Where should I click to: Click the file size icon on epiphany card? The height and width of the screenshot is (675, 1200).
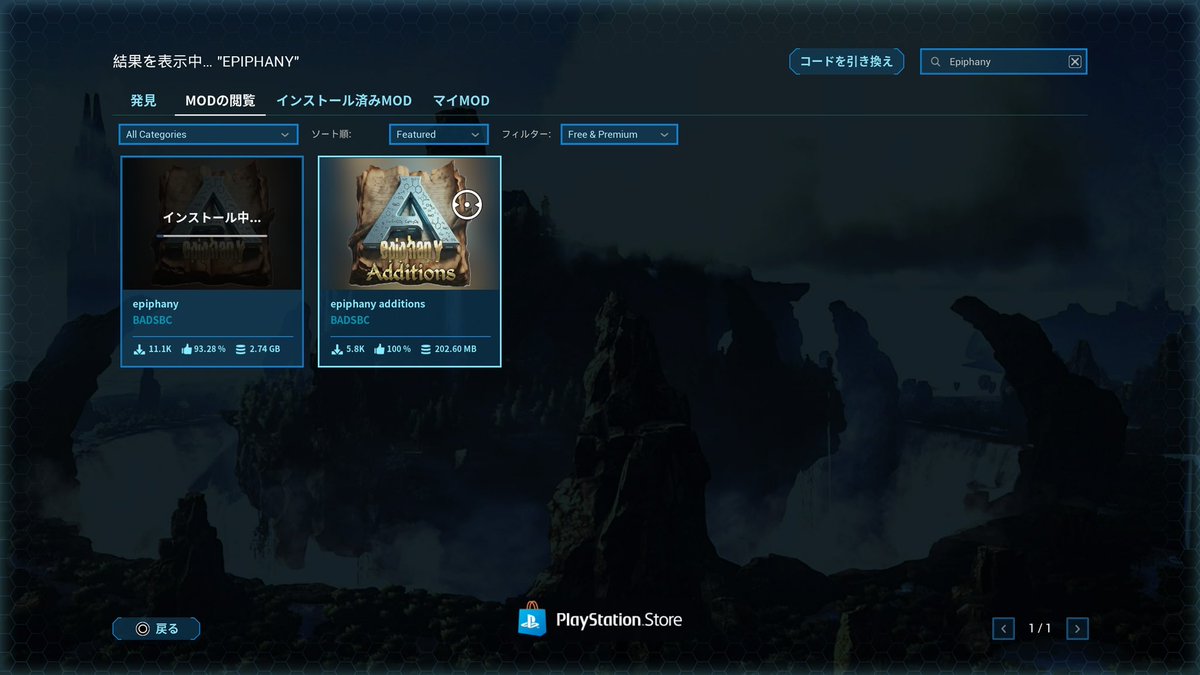point(240,350)
